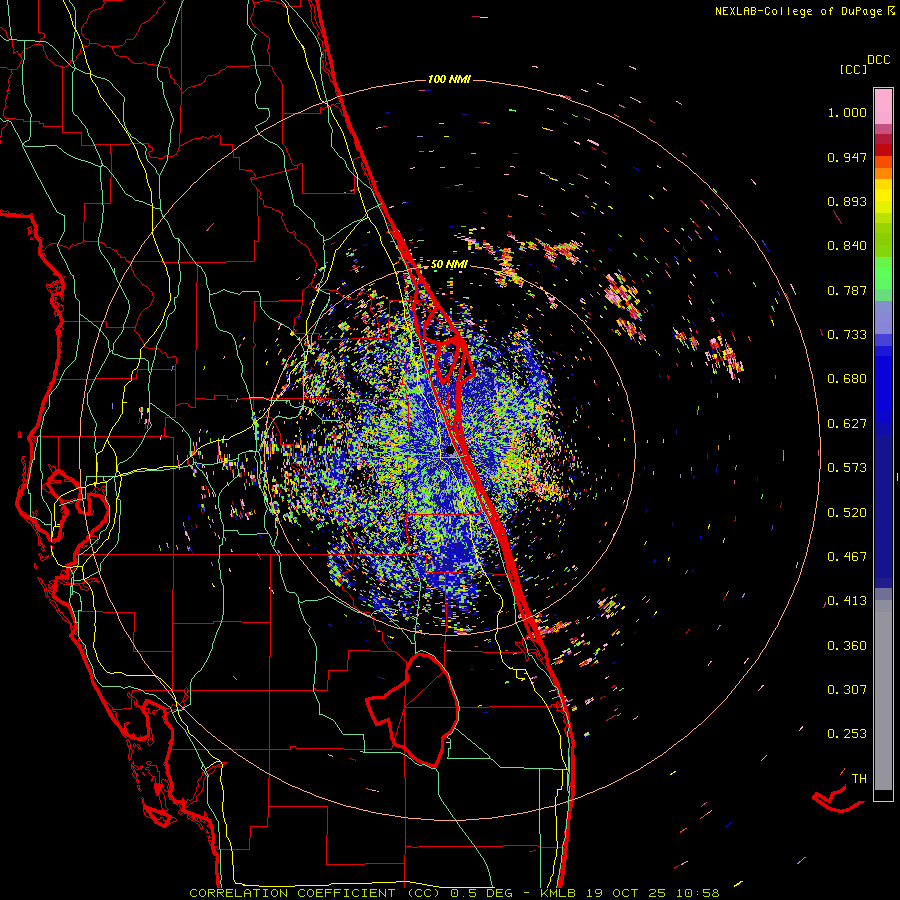Click the 0.627 value on the color scale
900x900 pixels.
tap(847, 424)
